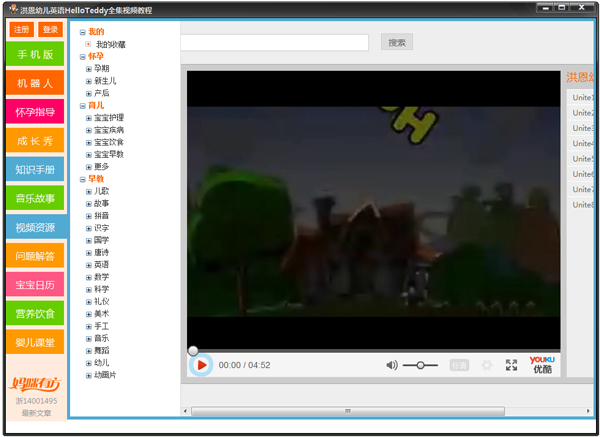Select 识字 in the tree
The image size is (600, 437).
tap(101, 228)
